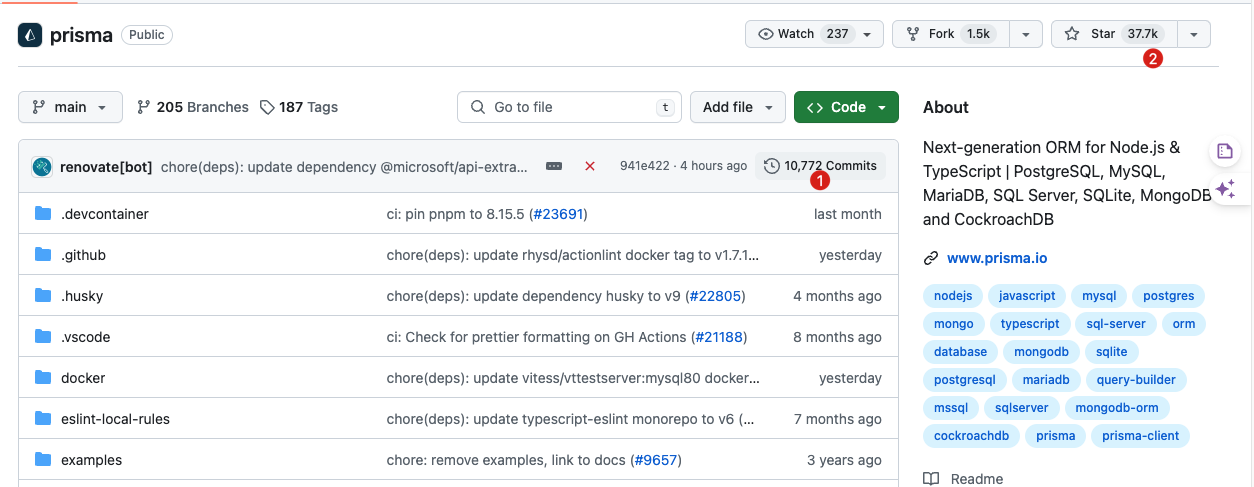The width and height of the screenshot is (1254, 487).
Task: Open the 187 Tags page
Action: pyautogui.click(x=298, y=107)
